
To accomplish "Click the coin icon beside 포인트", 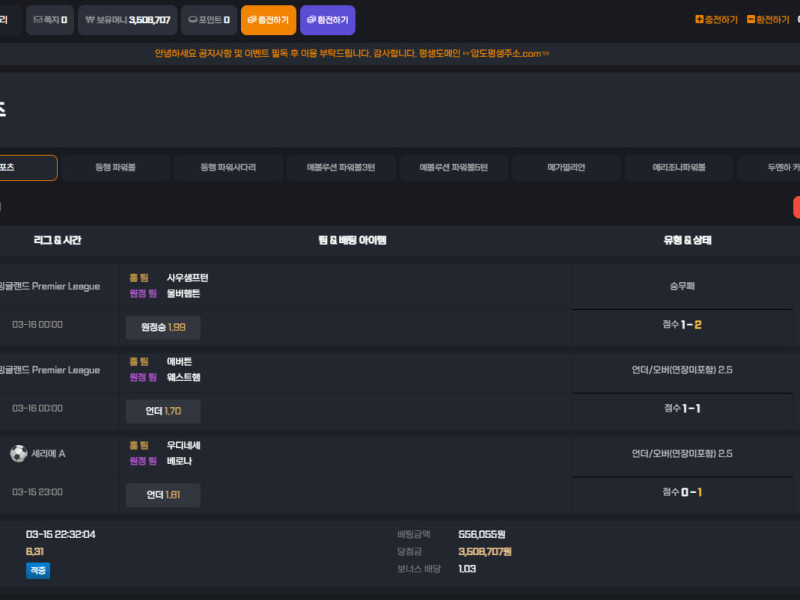I will (192, 20).
